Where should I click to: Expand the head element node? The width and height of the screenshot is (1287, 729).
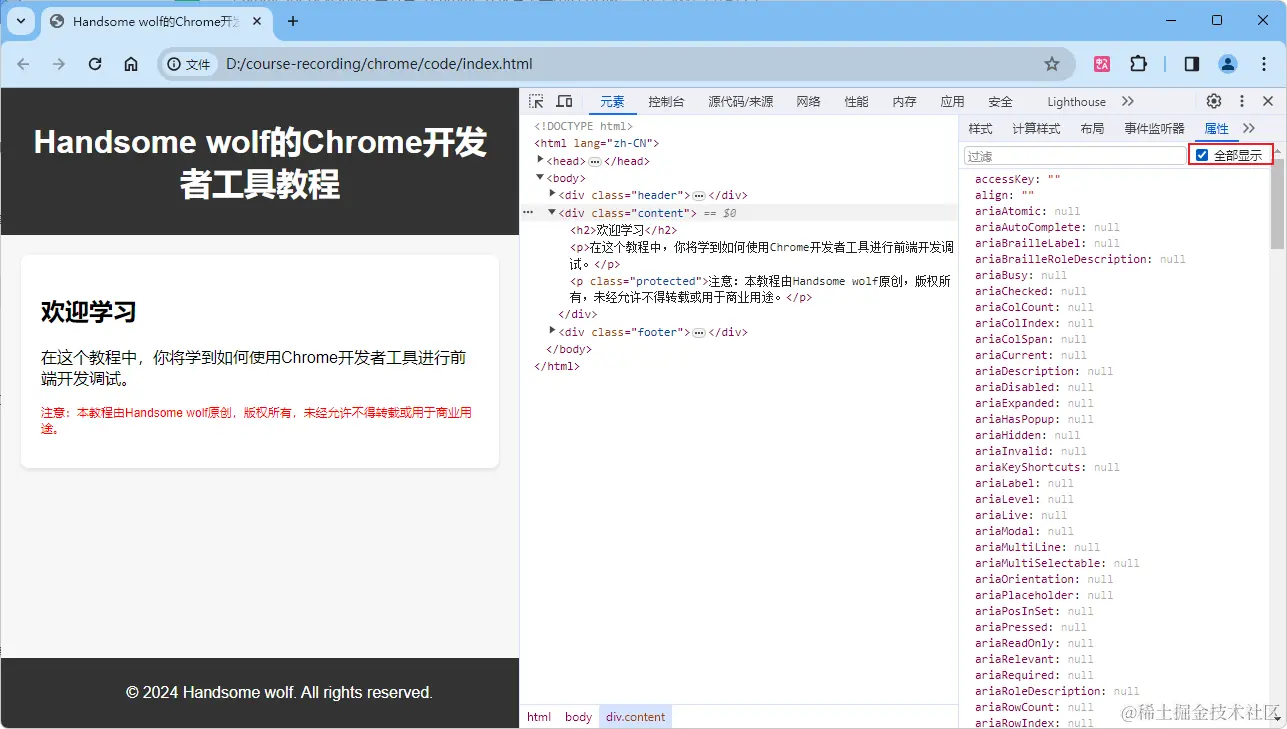[x=540, y=160]
